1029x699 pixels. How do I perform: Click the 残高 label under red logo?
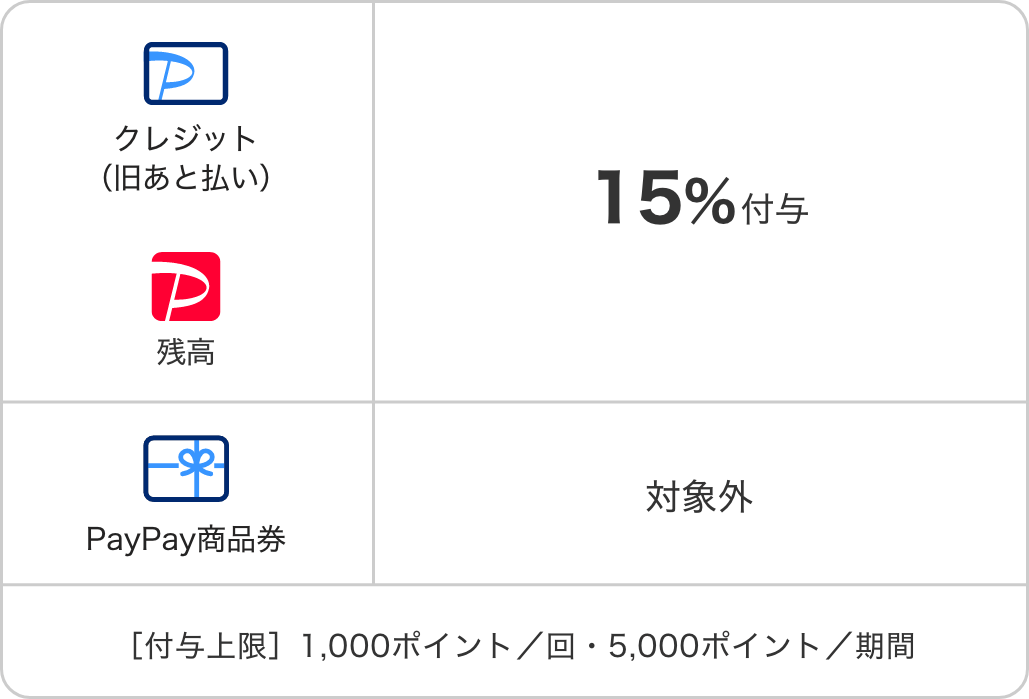pyautogui.click(x=186, y=352)
